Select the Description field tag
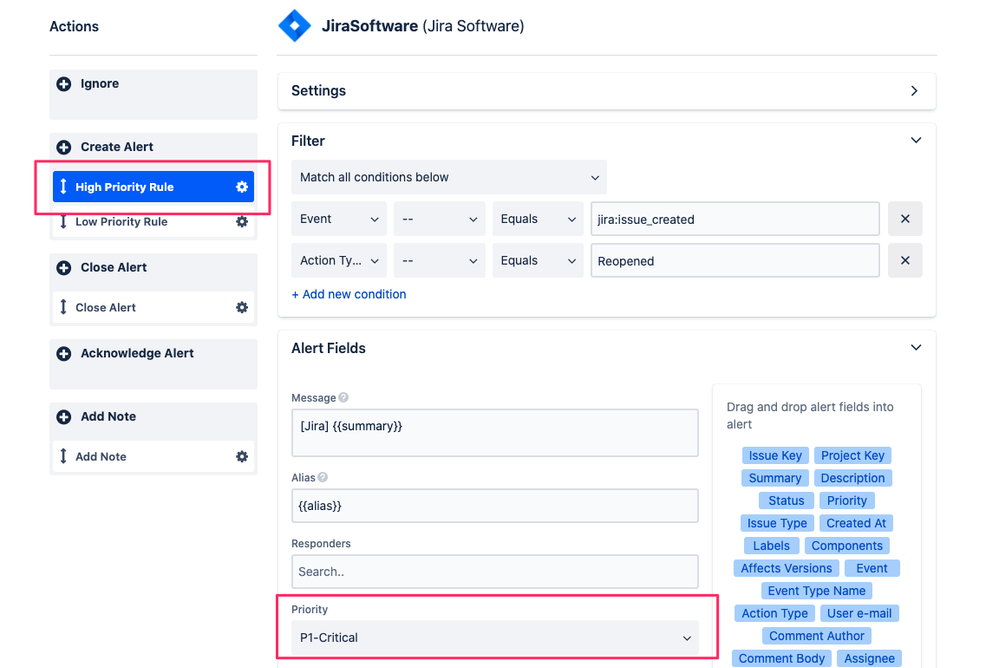 tap(852, 478)
